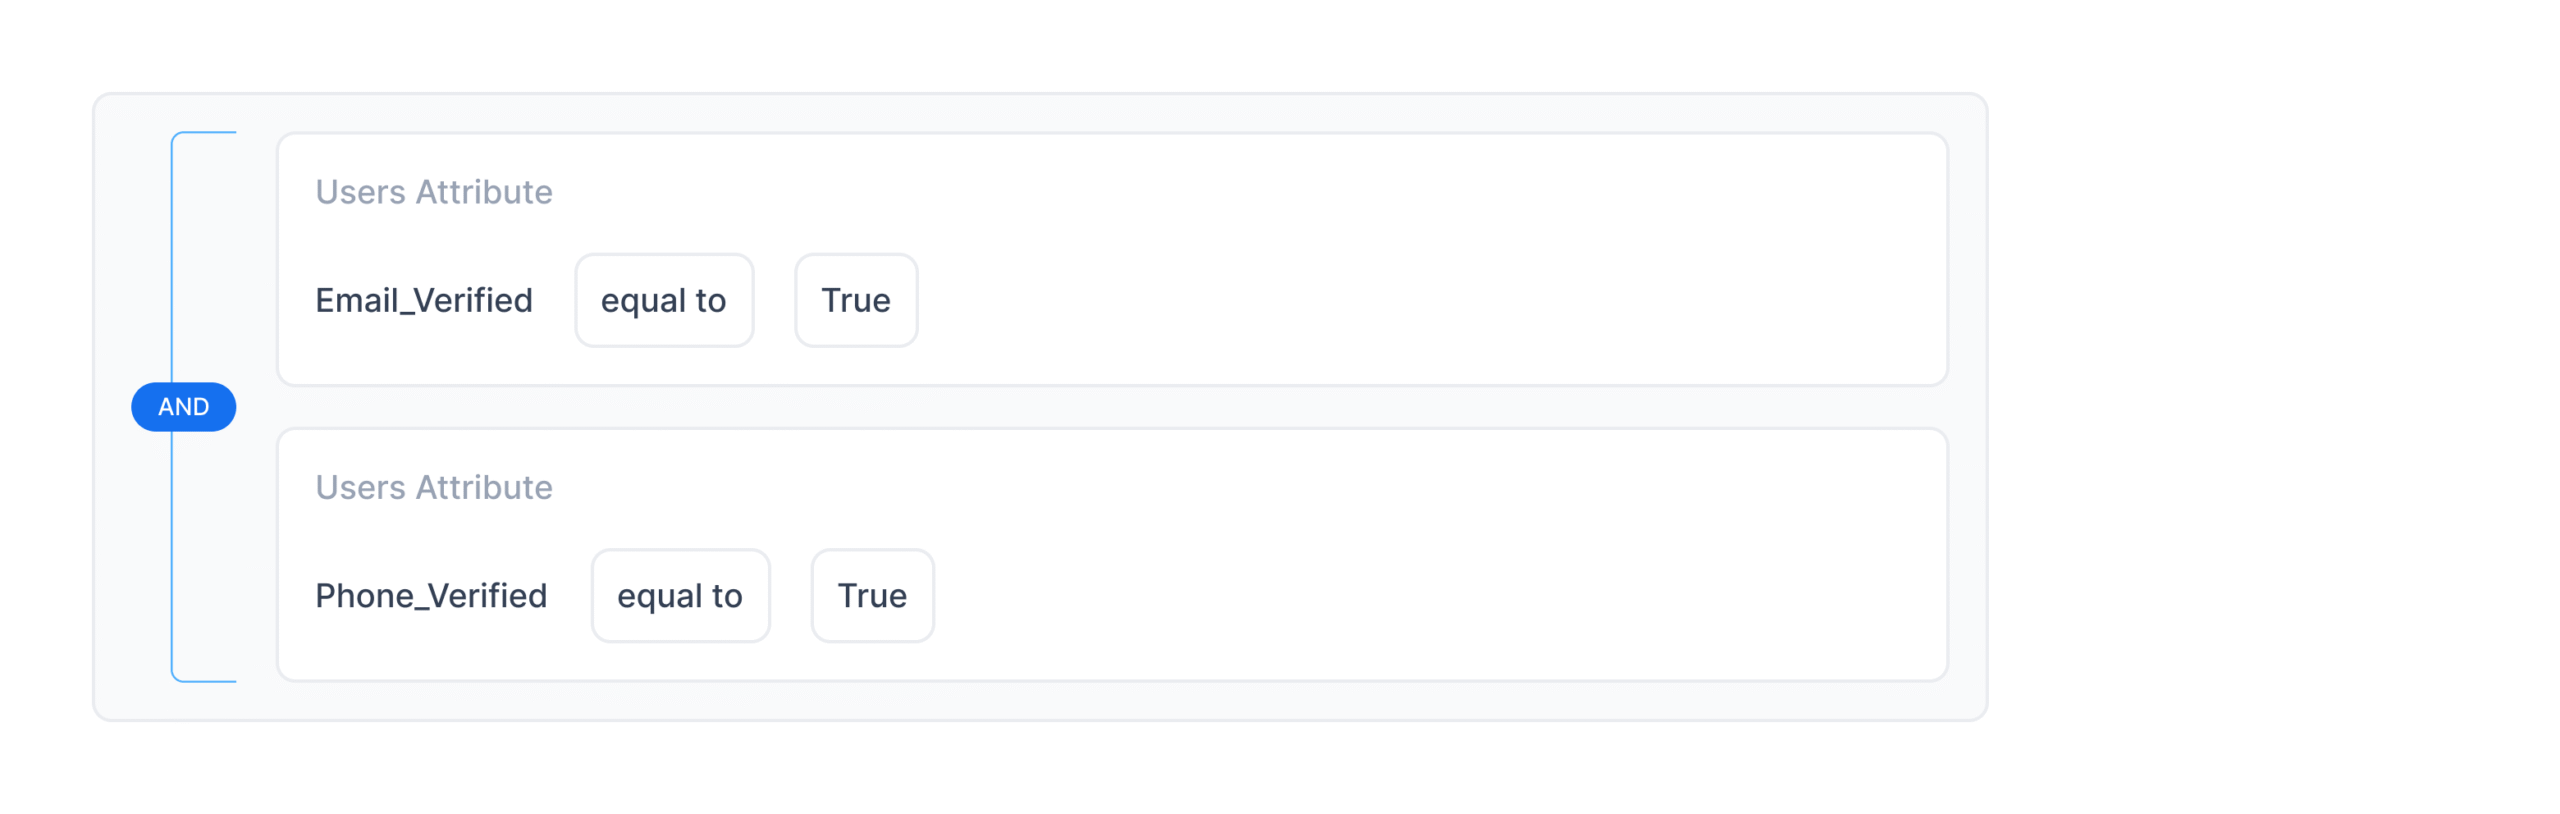Click the Email_Verified attribute name

coord(423,300)
